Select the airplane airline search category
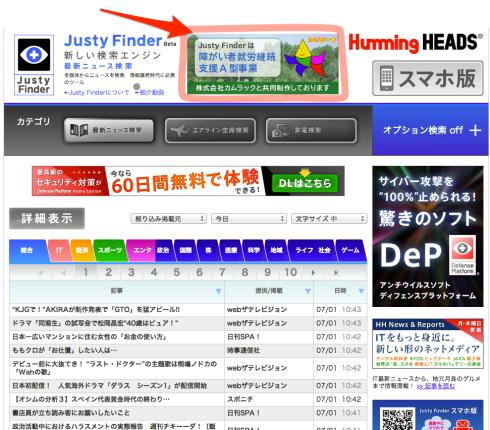The height and width of the screenshot is (430, 490). click(x=210, y=130)
